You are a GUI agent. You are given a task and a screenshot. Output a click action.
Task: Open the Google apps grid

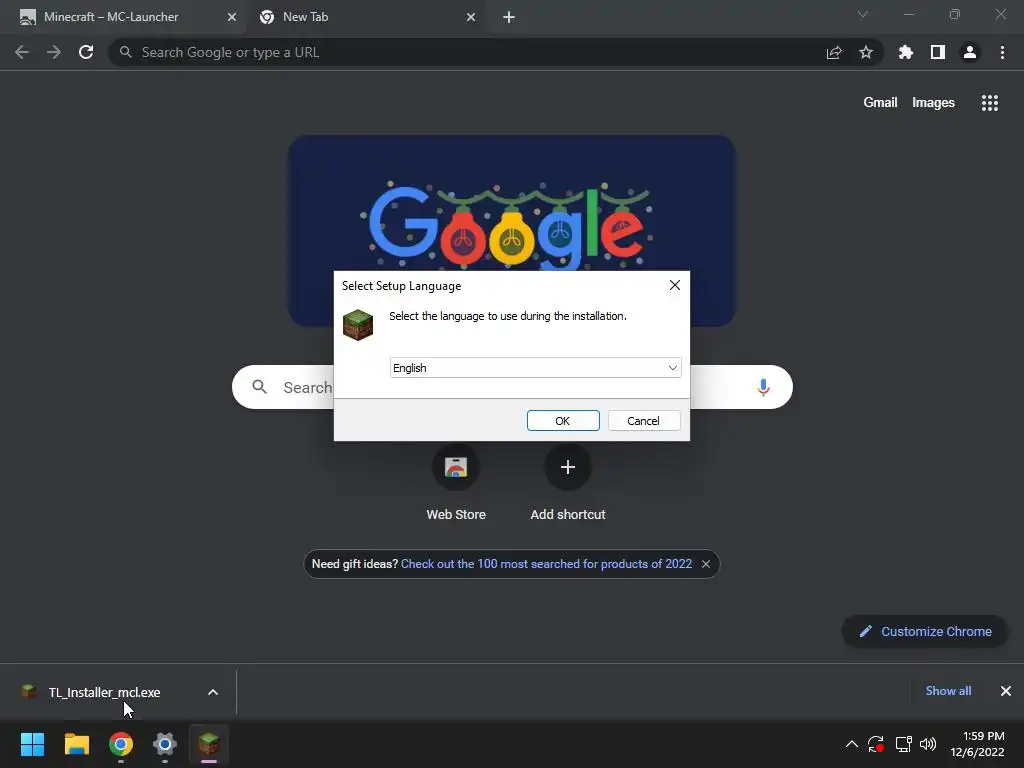click(989, 103)
